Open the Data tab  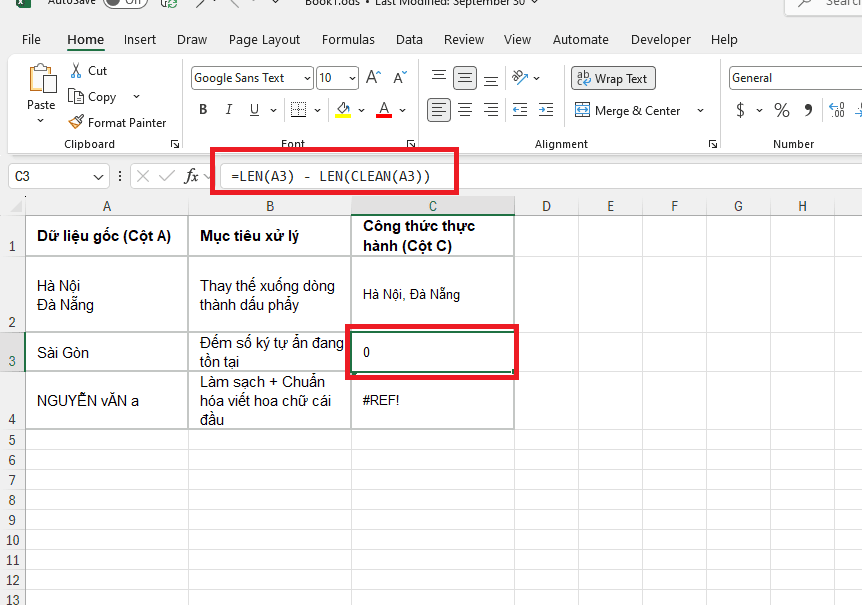[409, 40]
